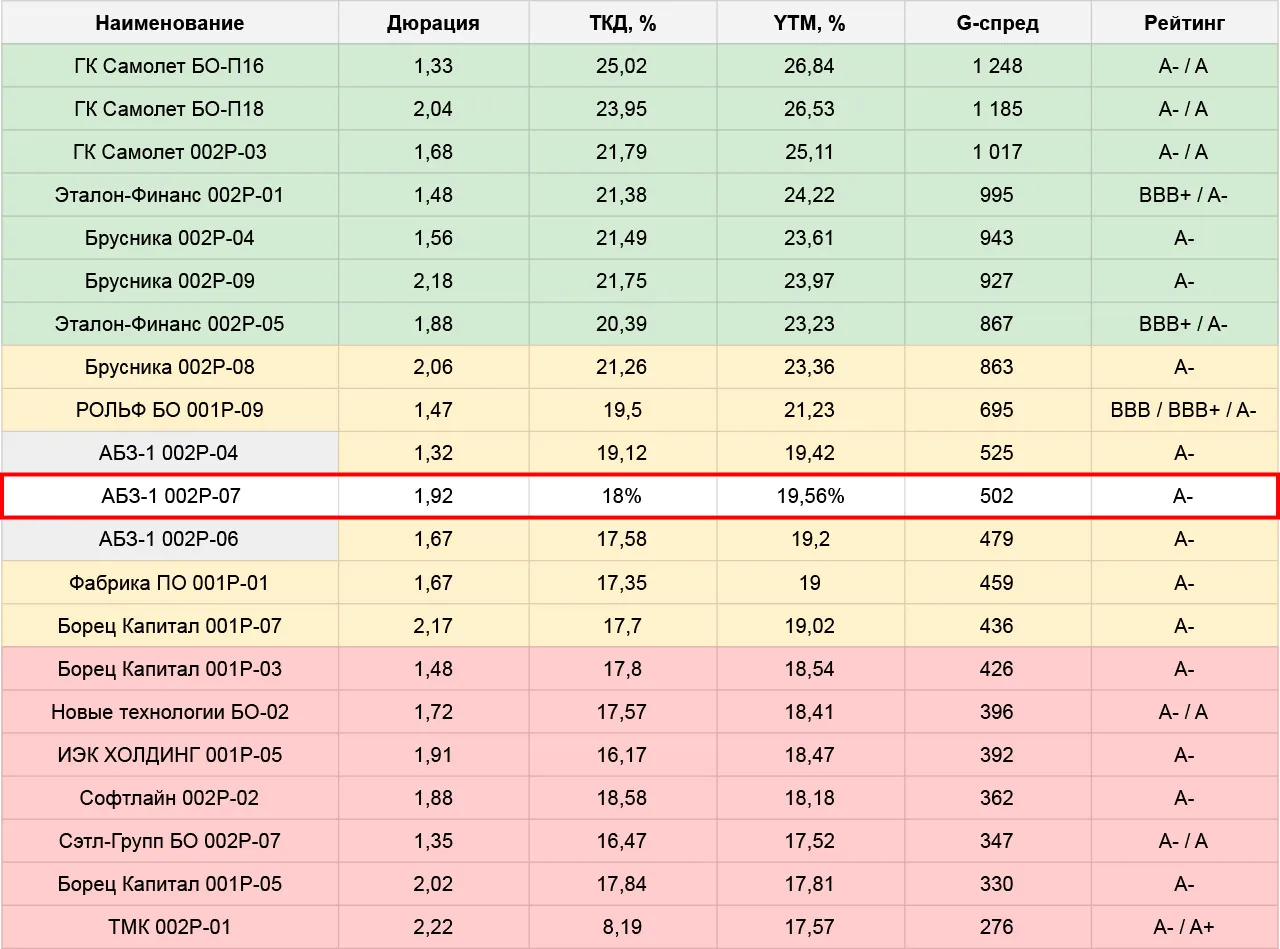1280x949 pixels.
Task: Click the G-спред column header
Action: coord(998,23)
